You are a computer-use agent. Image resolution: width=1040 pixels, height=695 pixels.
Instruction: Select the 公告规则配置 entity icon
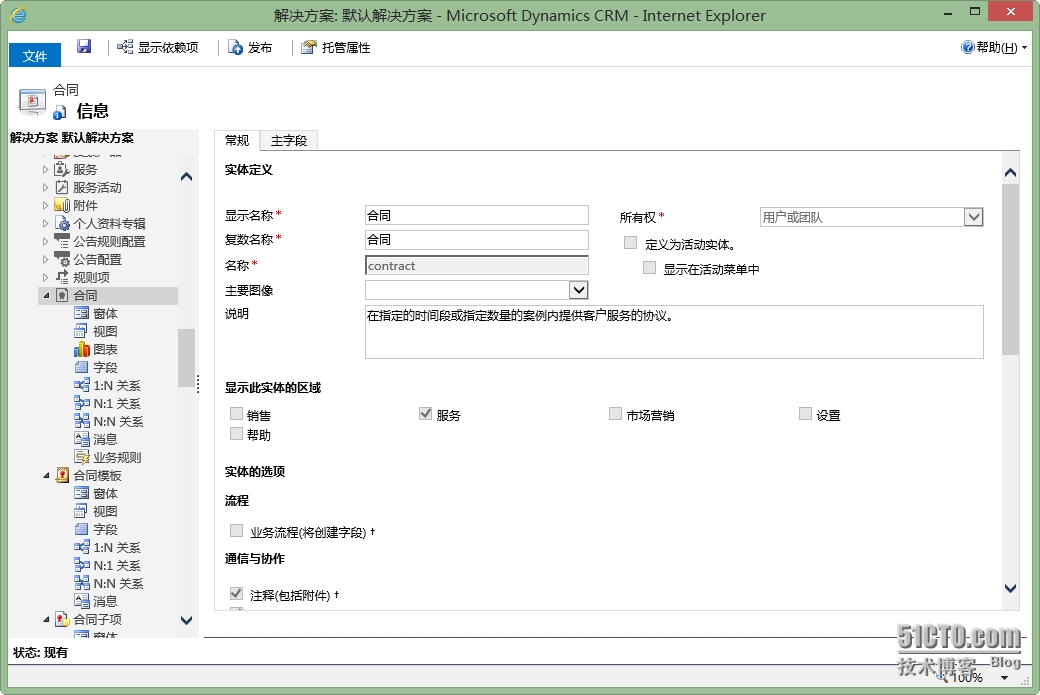(x=62, y=241)
